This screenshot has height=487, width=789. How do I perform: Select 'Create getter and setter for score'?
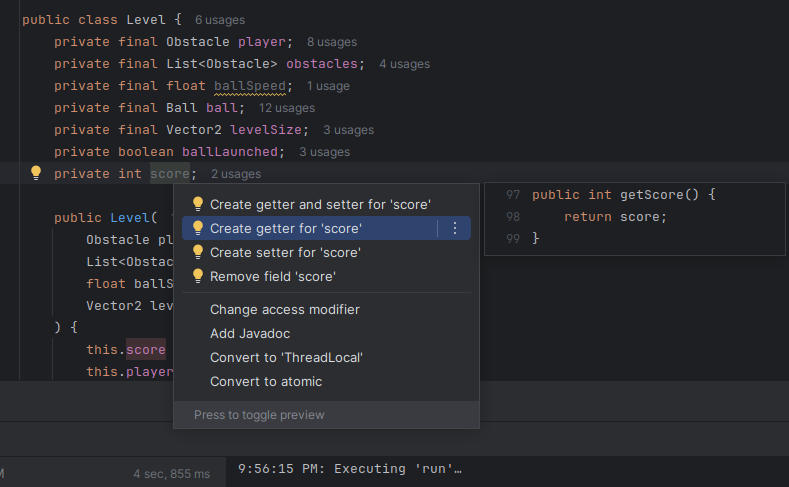pyautogui.click(x=320, y=204)
